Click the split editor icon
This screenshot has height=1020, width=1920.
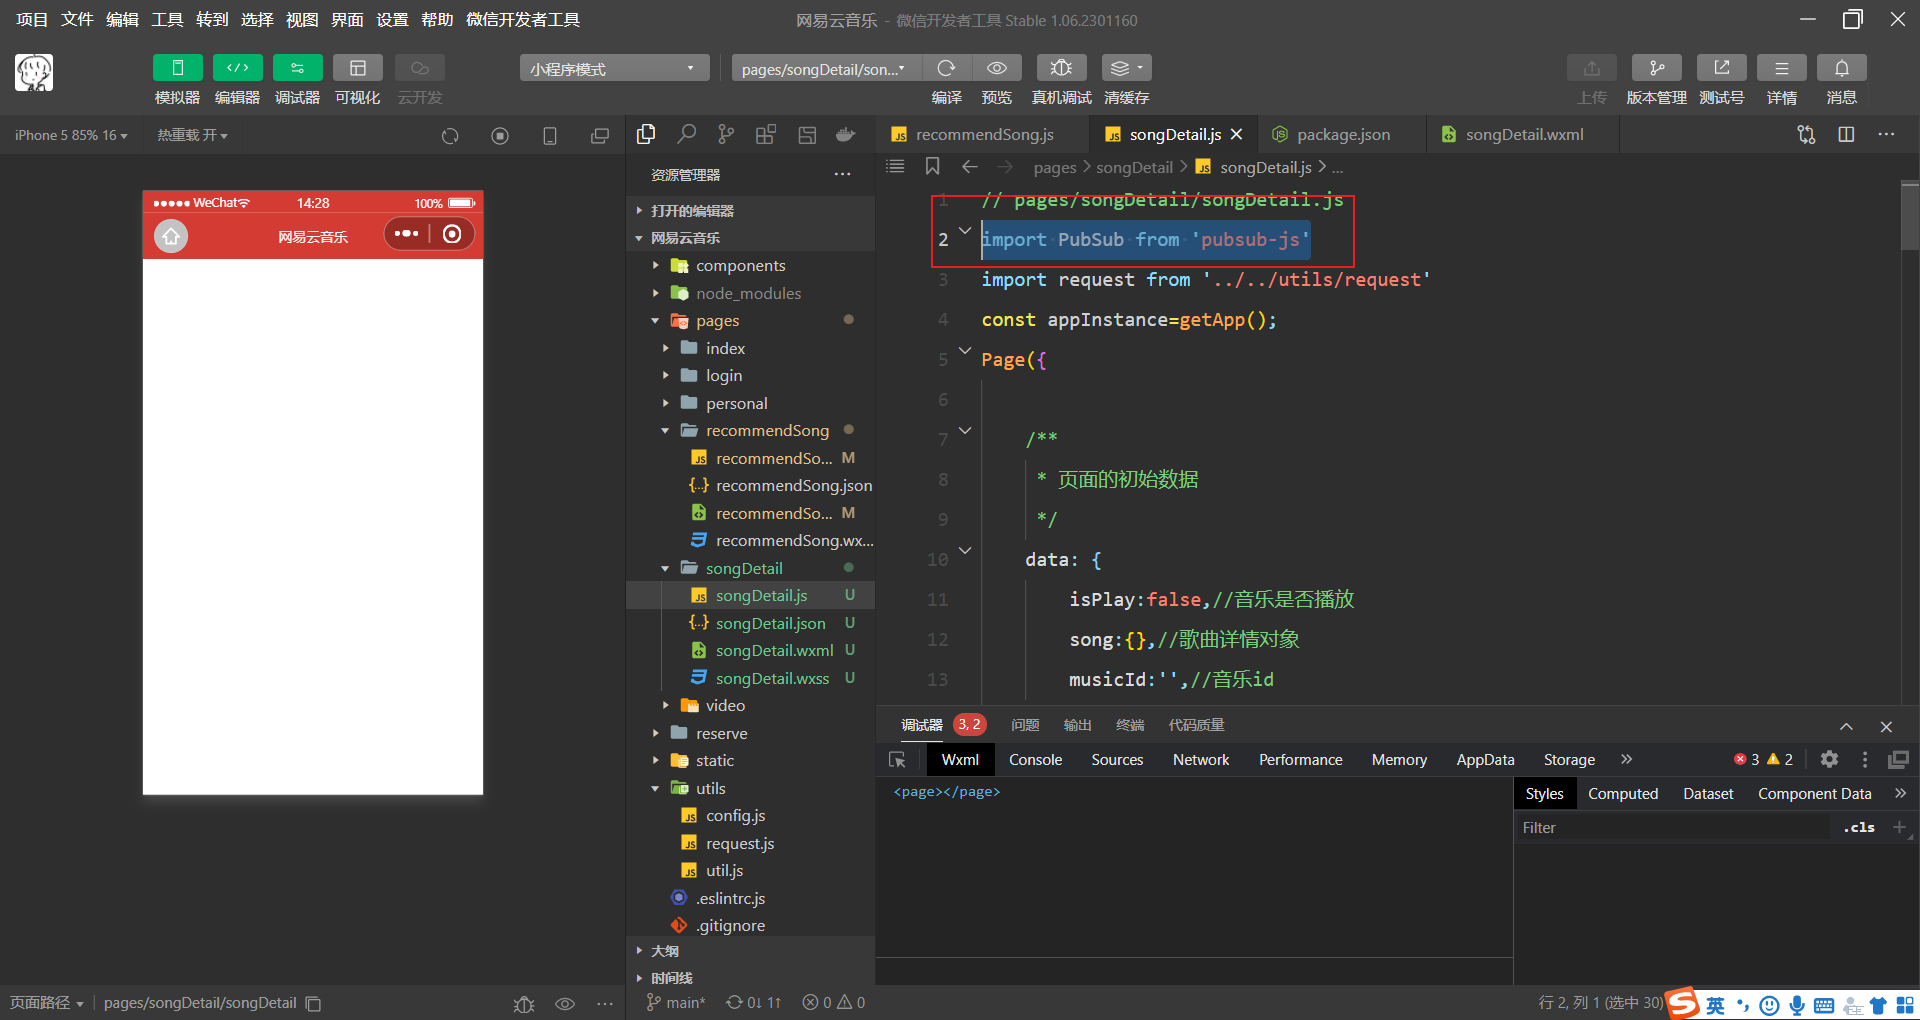[x=1846, y=134]
